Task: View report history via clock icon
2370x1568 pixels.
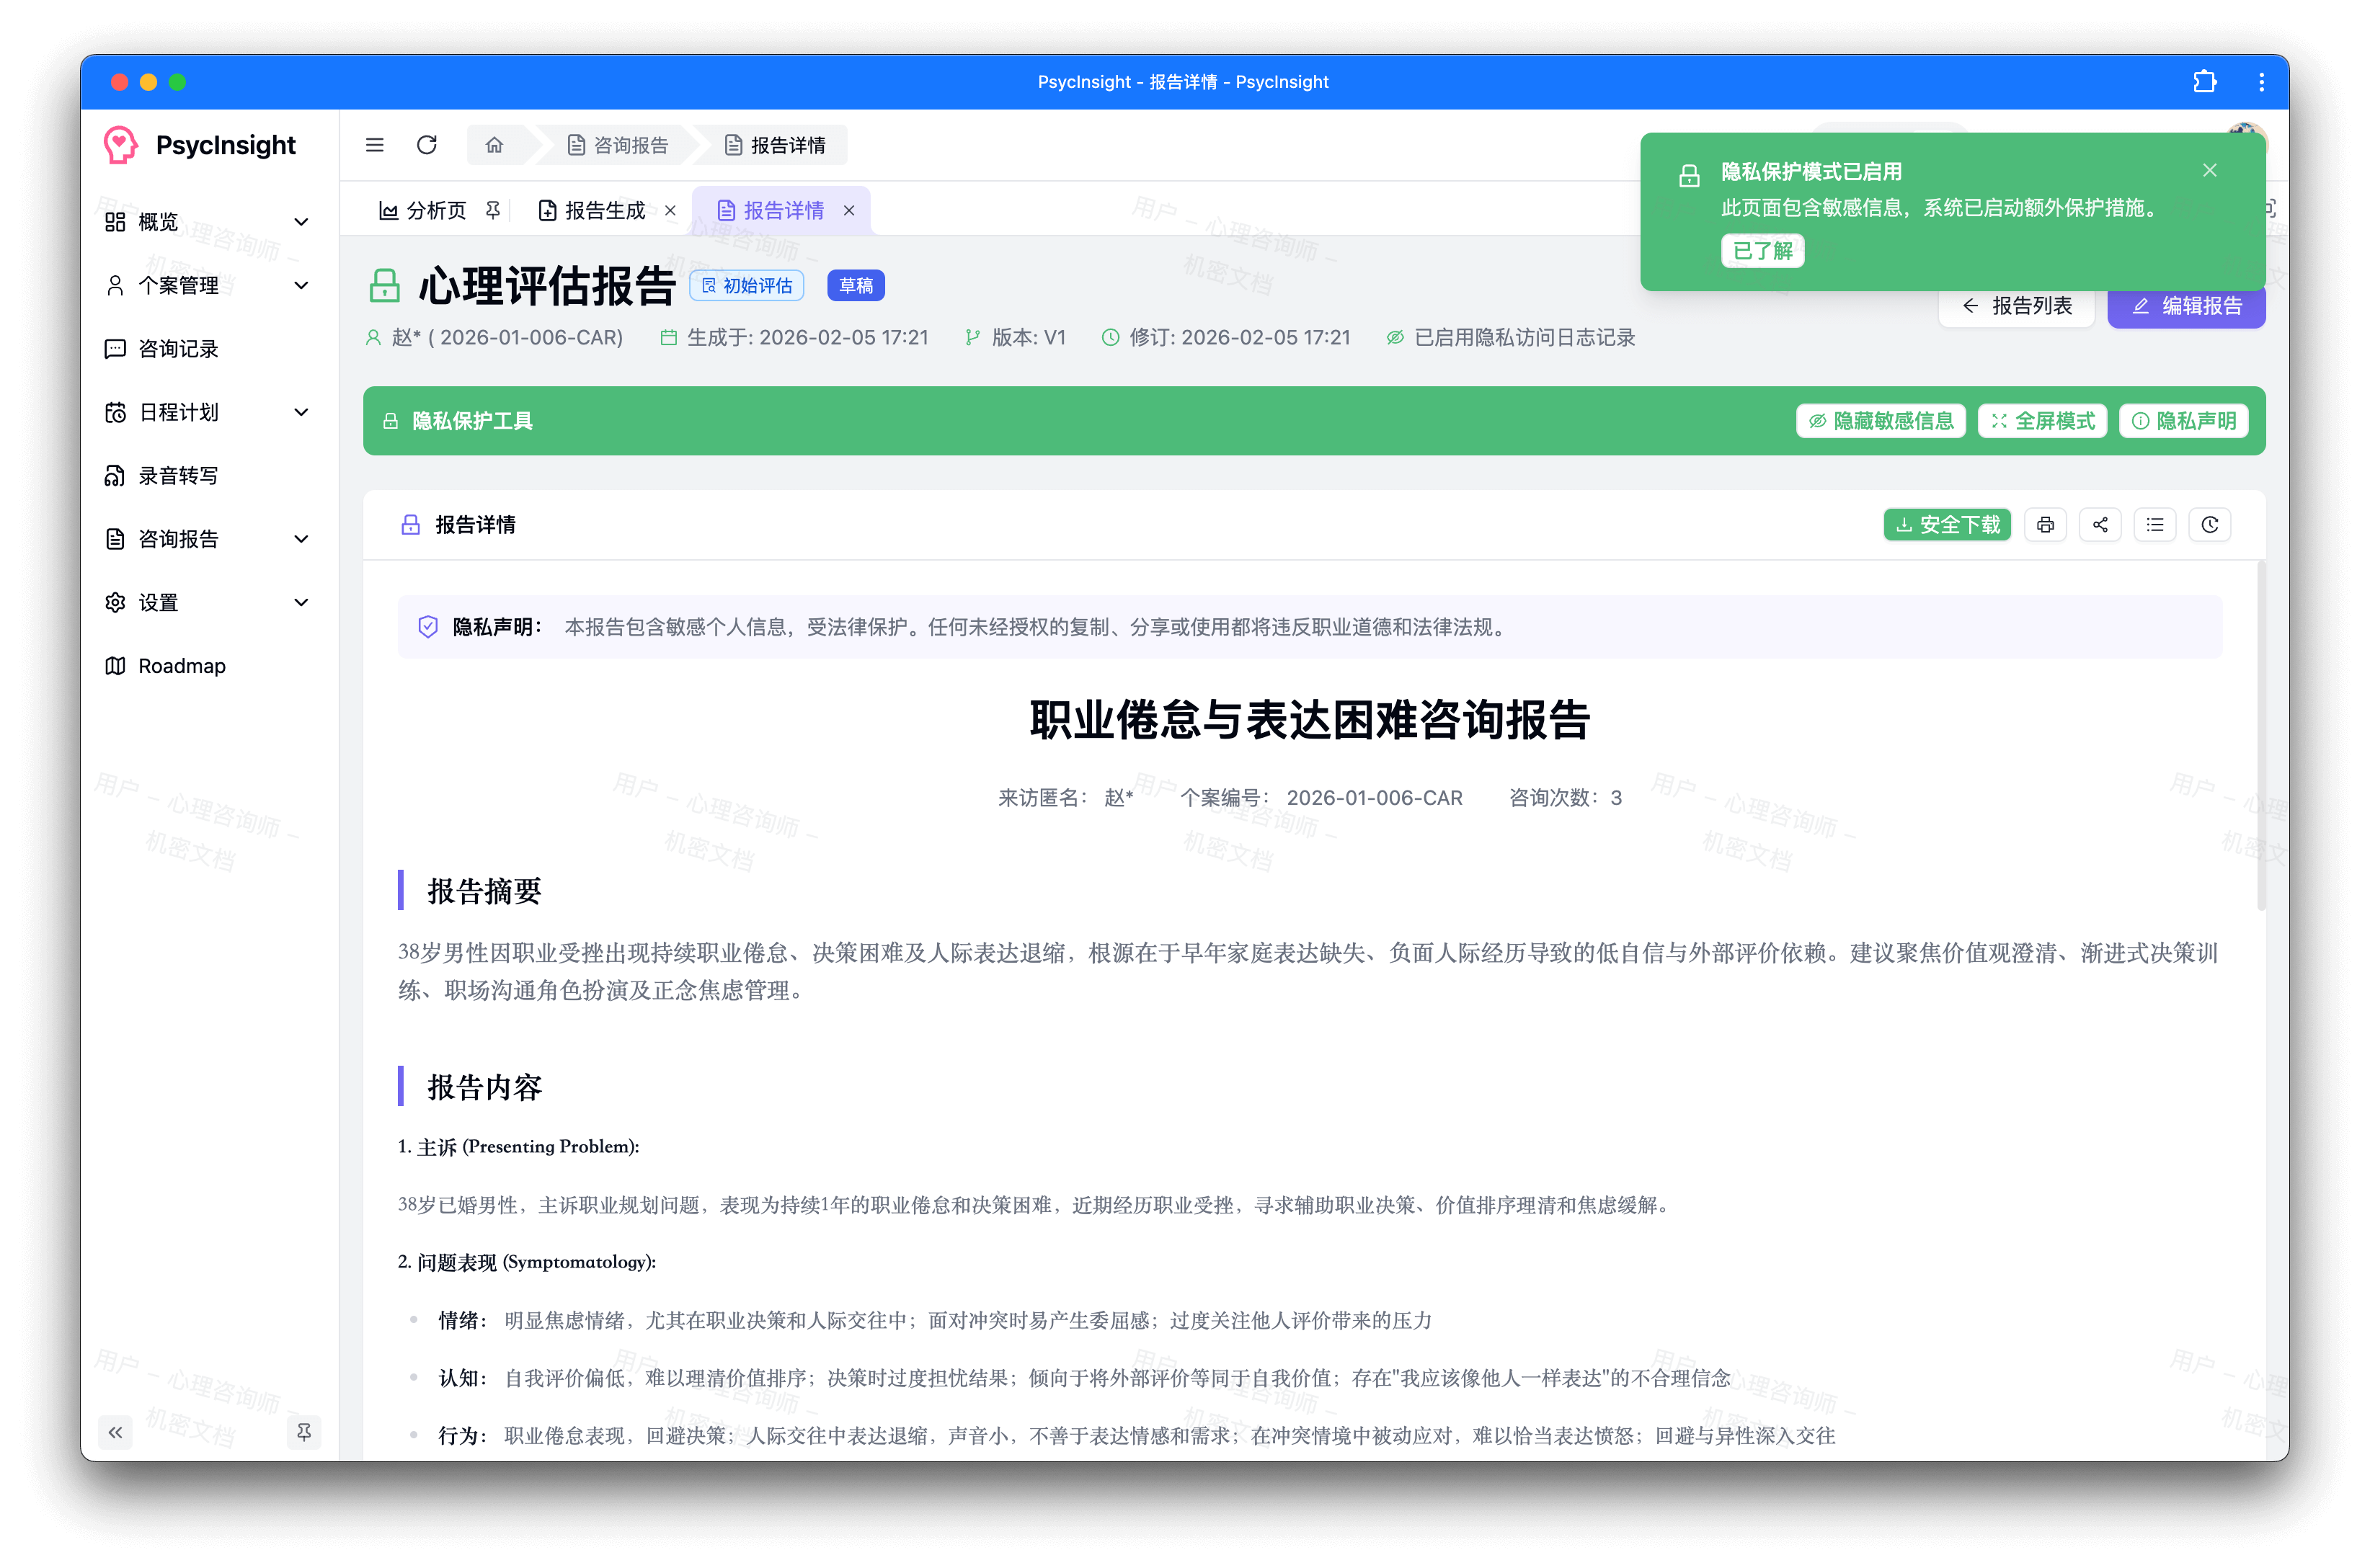Action: (2210, 524)
